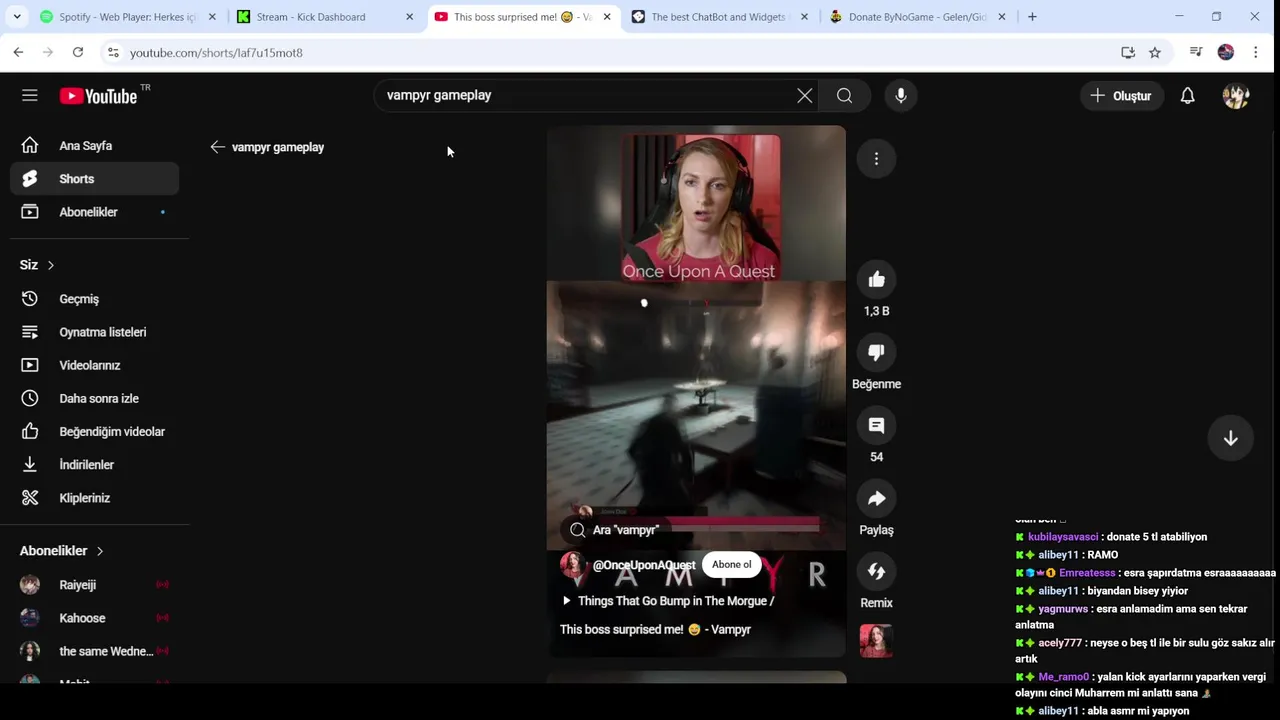Image resolution: width=1280 pixels, height=720 pixels.
Task: Open Videolarınız
Action: pos(95,365)
